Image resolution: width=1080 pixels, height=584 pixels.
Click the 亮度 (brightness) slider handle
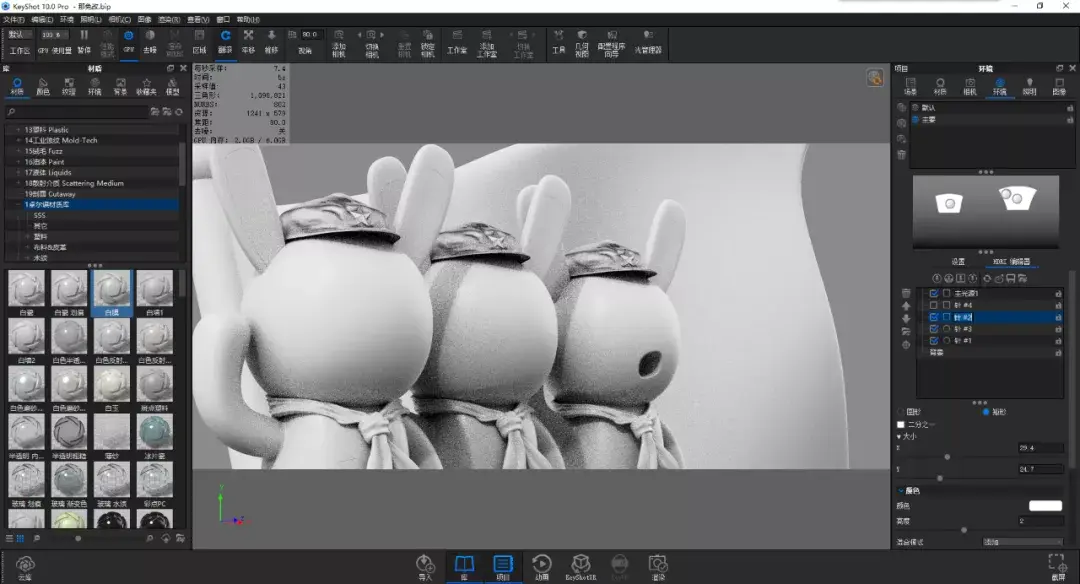(x=964, y=530)
